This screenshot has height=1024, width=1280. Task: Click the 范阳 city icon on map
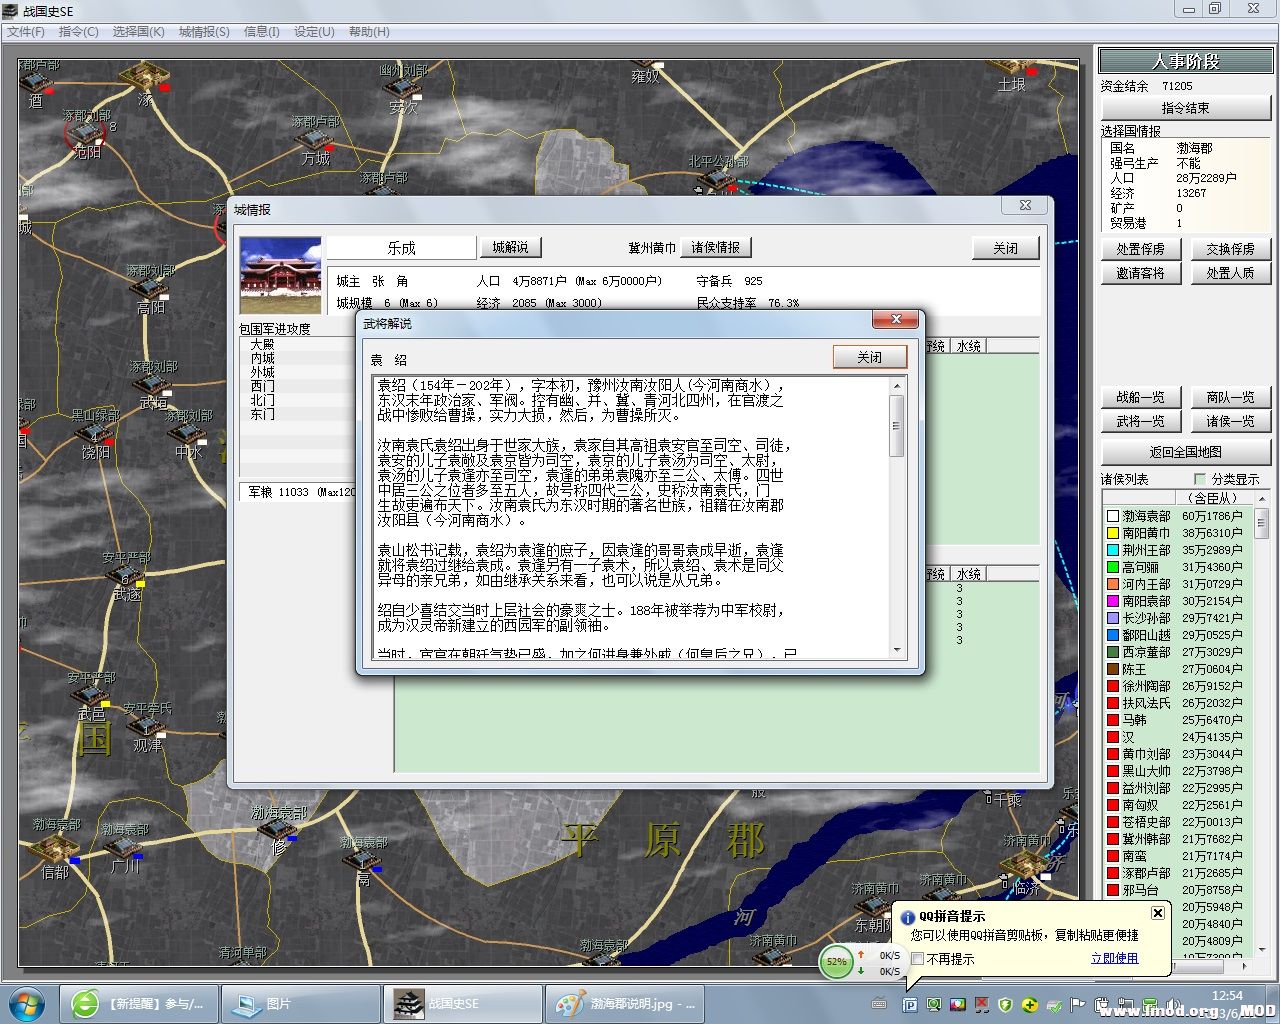[86, 132]
